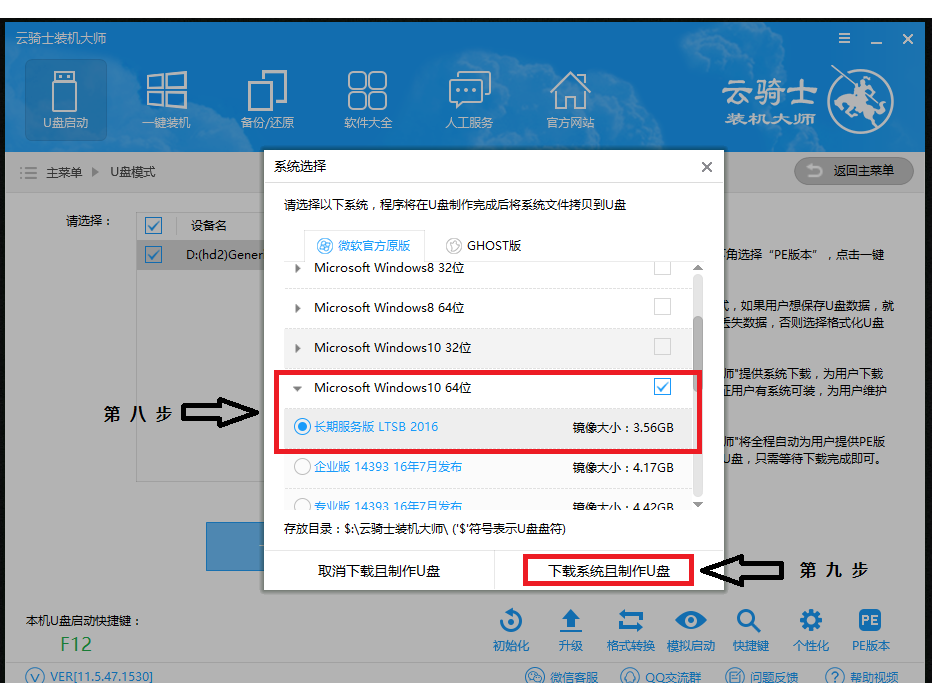Screen dimensions: 932x683
Task: Expand the Microsoft Windows8 64位 entry
Action: pyautogui.click(x=298, y=308)
